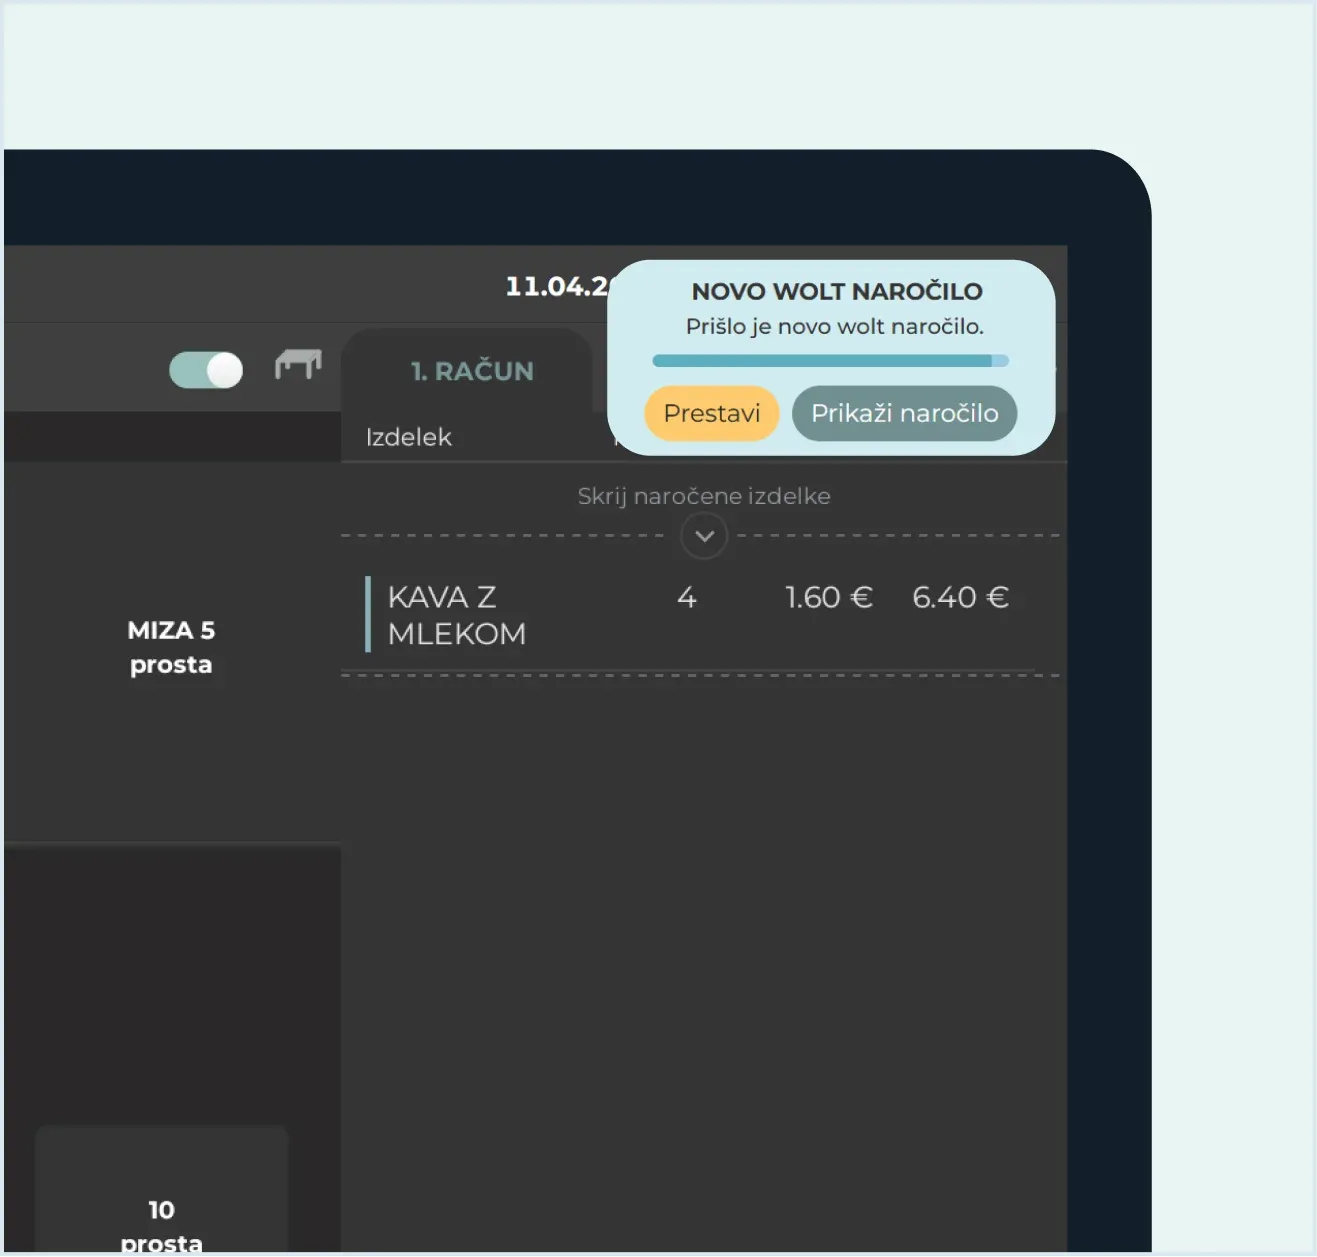Click the Skrij naročene izdelke label
The width and height of the screenshot is (1317, 1257).
(704, 496)
